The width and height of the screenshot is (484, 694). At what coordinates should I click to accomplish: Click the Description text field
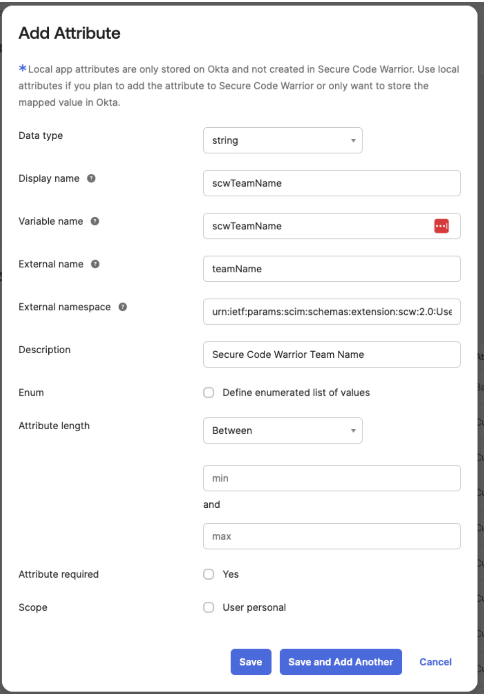332,355
